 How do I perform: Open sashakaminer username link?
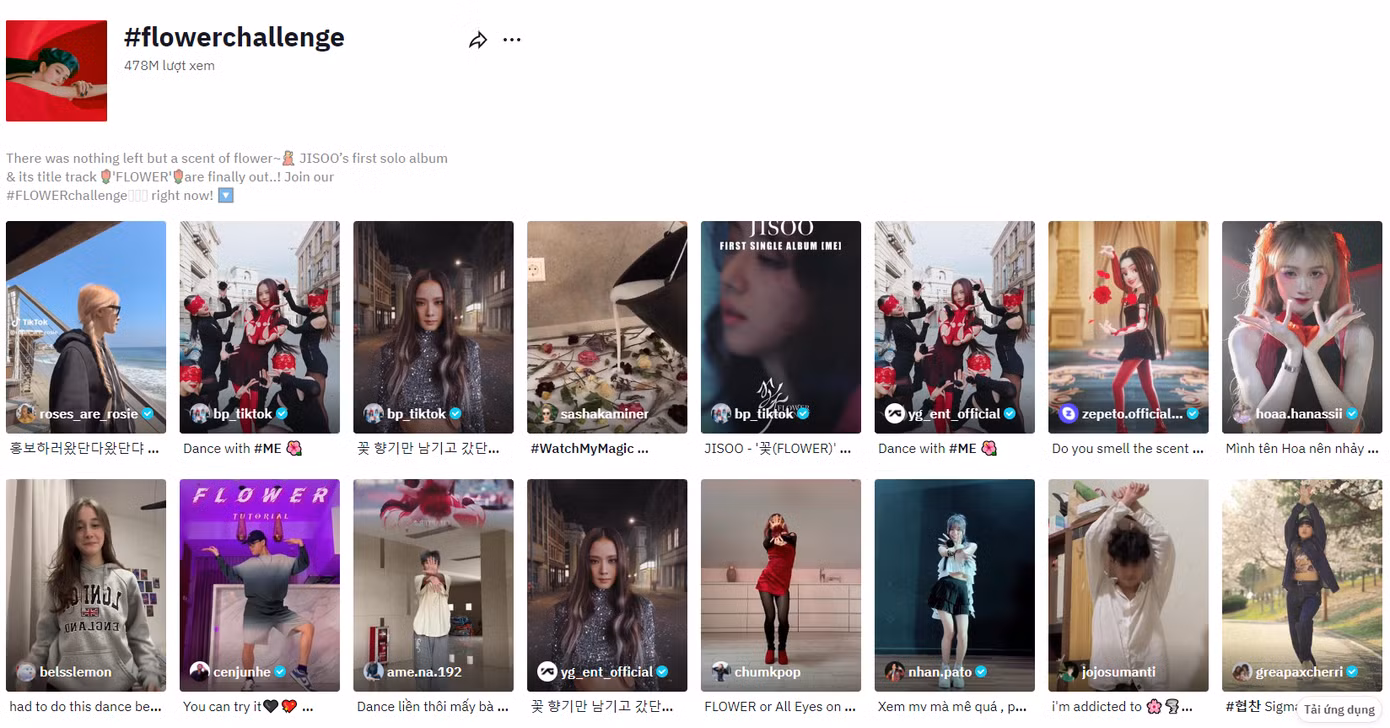[x=605, y=414]
